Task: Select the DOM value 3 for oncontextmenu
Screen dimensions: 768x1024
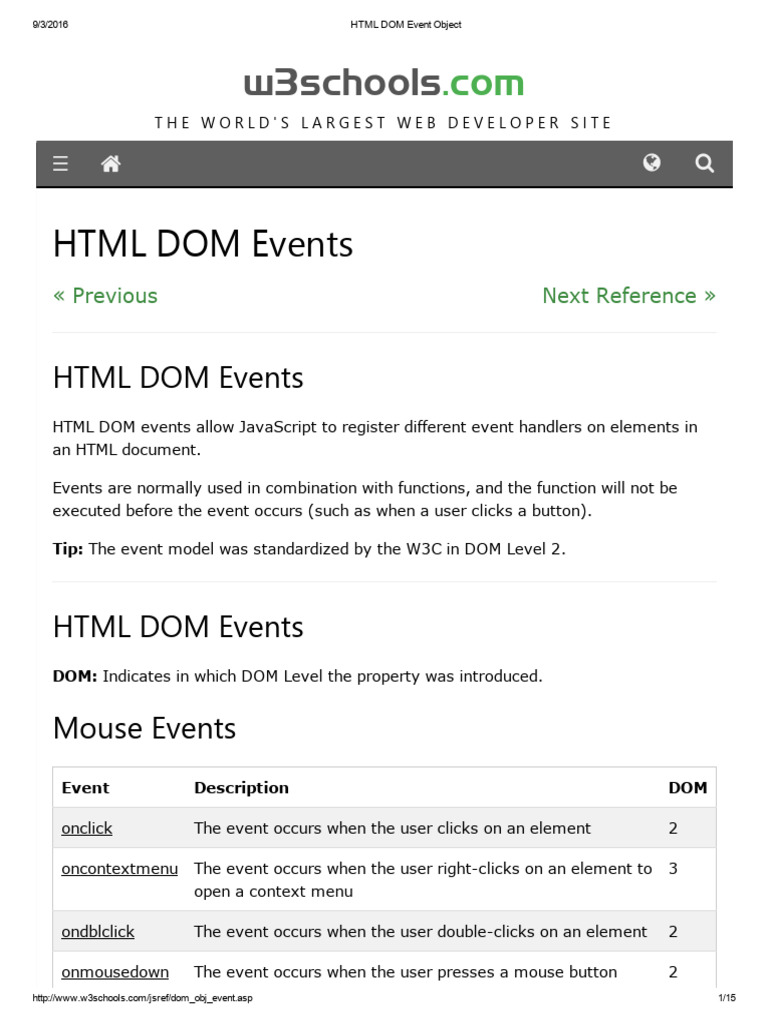Action: click(673, 869)
